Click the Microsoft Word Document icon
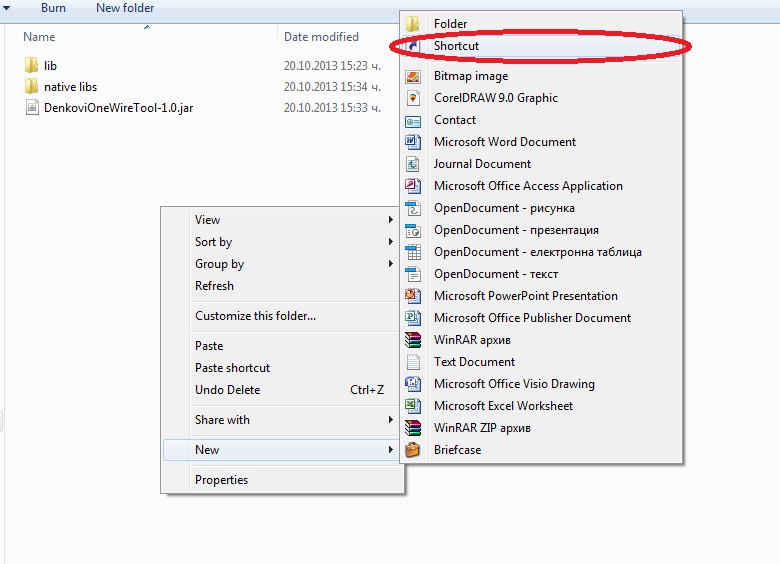This screenshot has width=780, height=564. click(x=413, y=142)
